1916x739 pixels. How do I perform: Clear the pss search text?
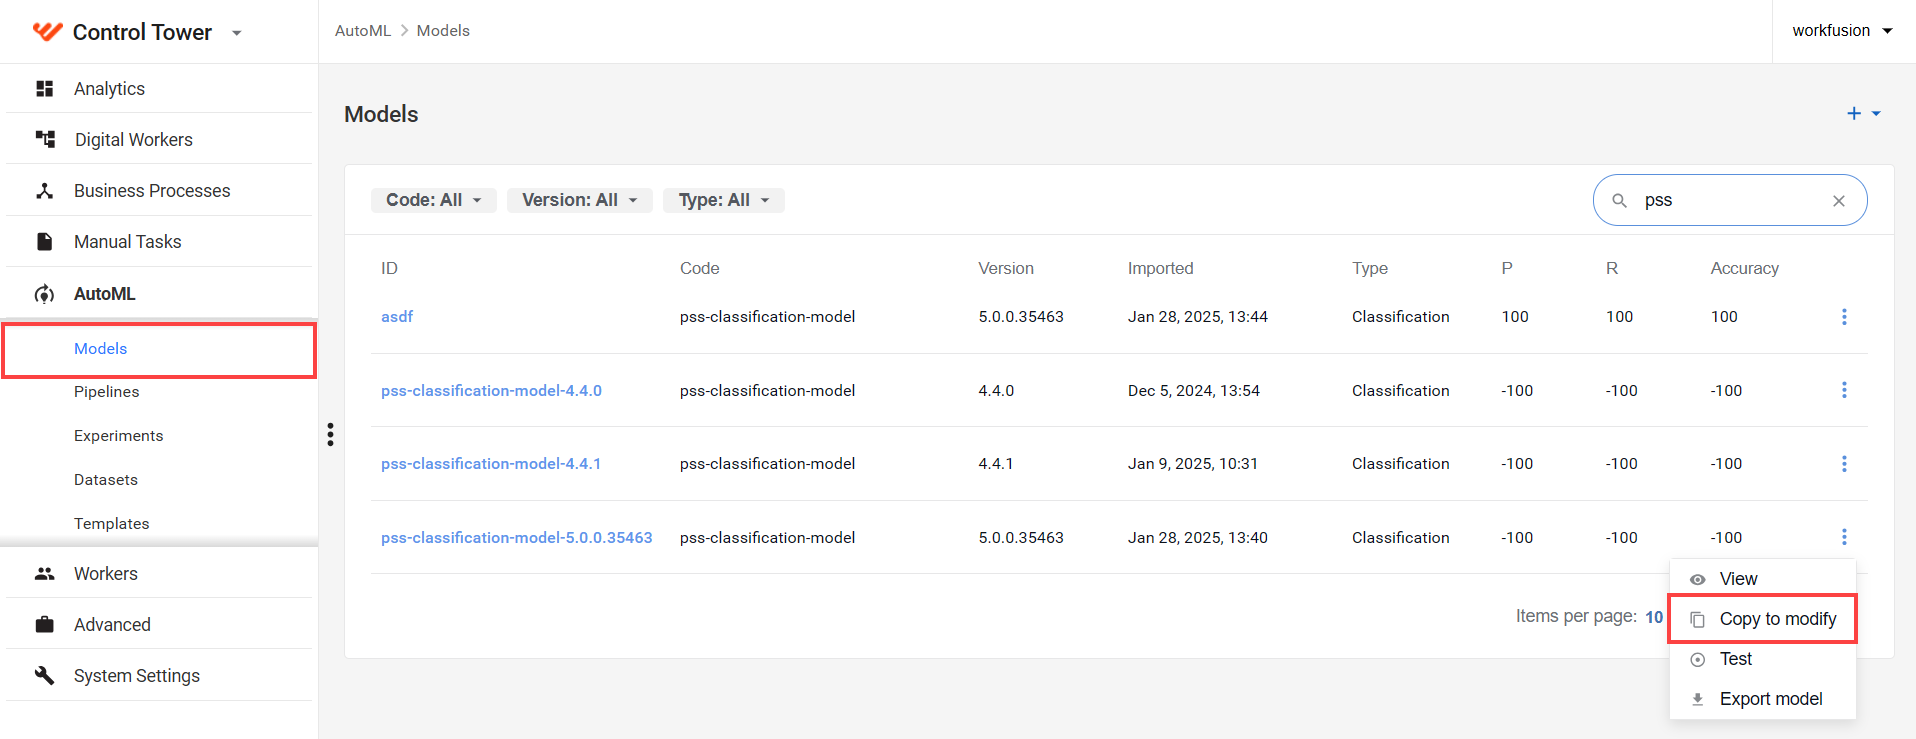(1838, 201)
